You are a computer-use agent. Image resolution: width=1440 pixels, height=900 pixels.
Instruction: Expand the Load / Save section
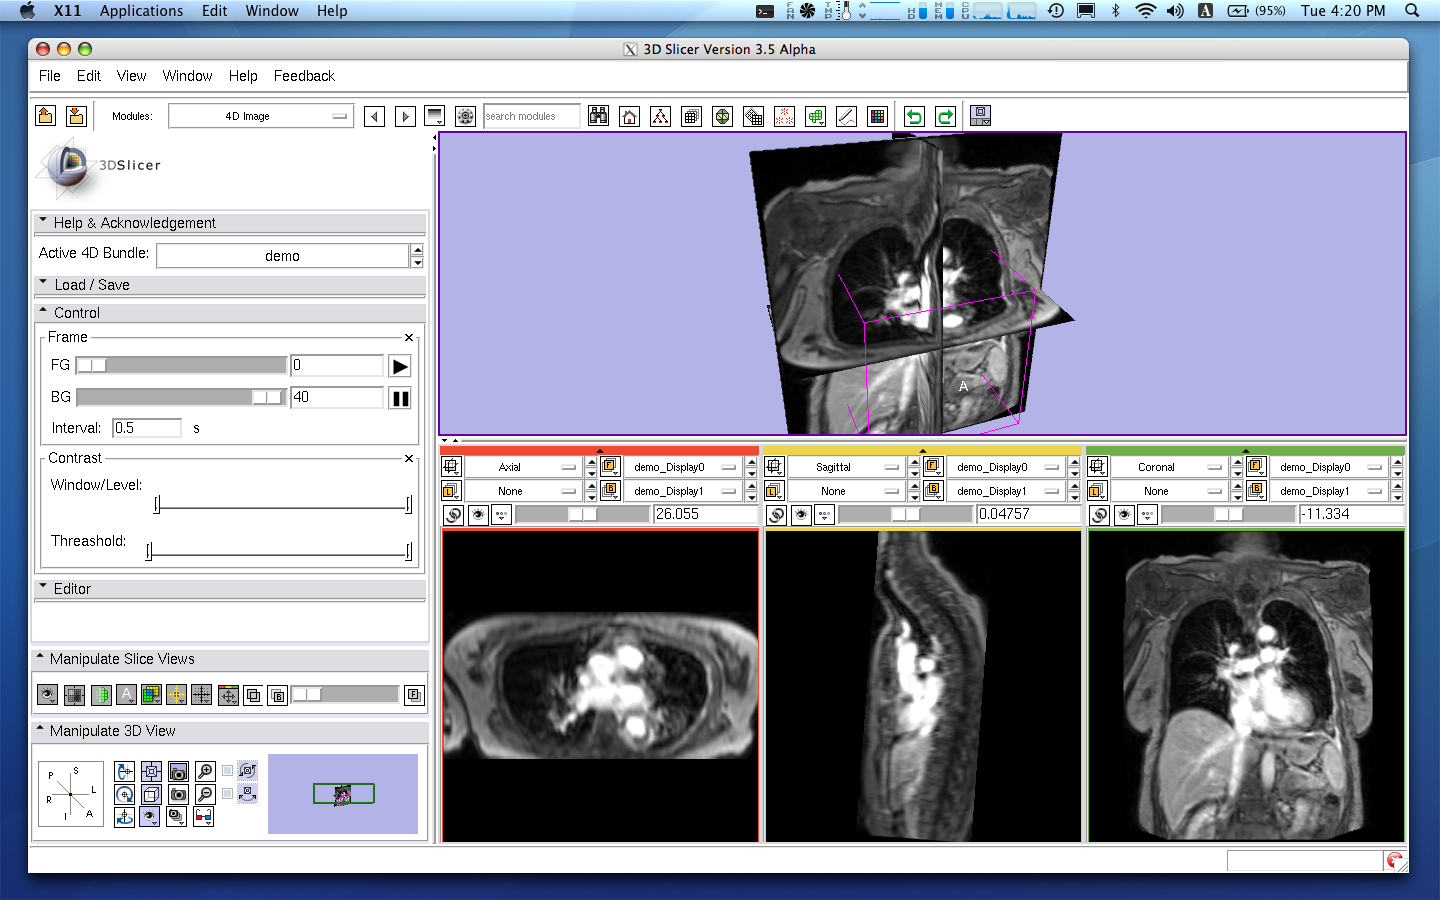[x=92, y=285]
